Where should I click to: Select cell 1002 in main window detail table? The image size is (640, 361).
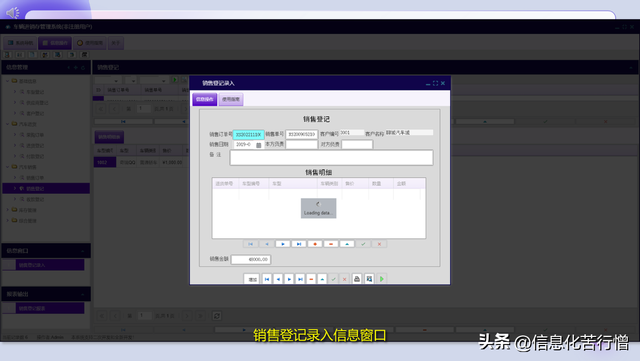105,163
